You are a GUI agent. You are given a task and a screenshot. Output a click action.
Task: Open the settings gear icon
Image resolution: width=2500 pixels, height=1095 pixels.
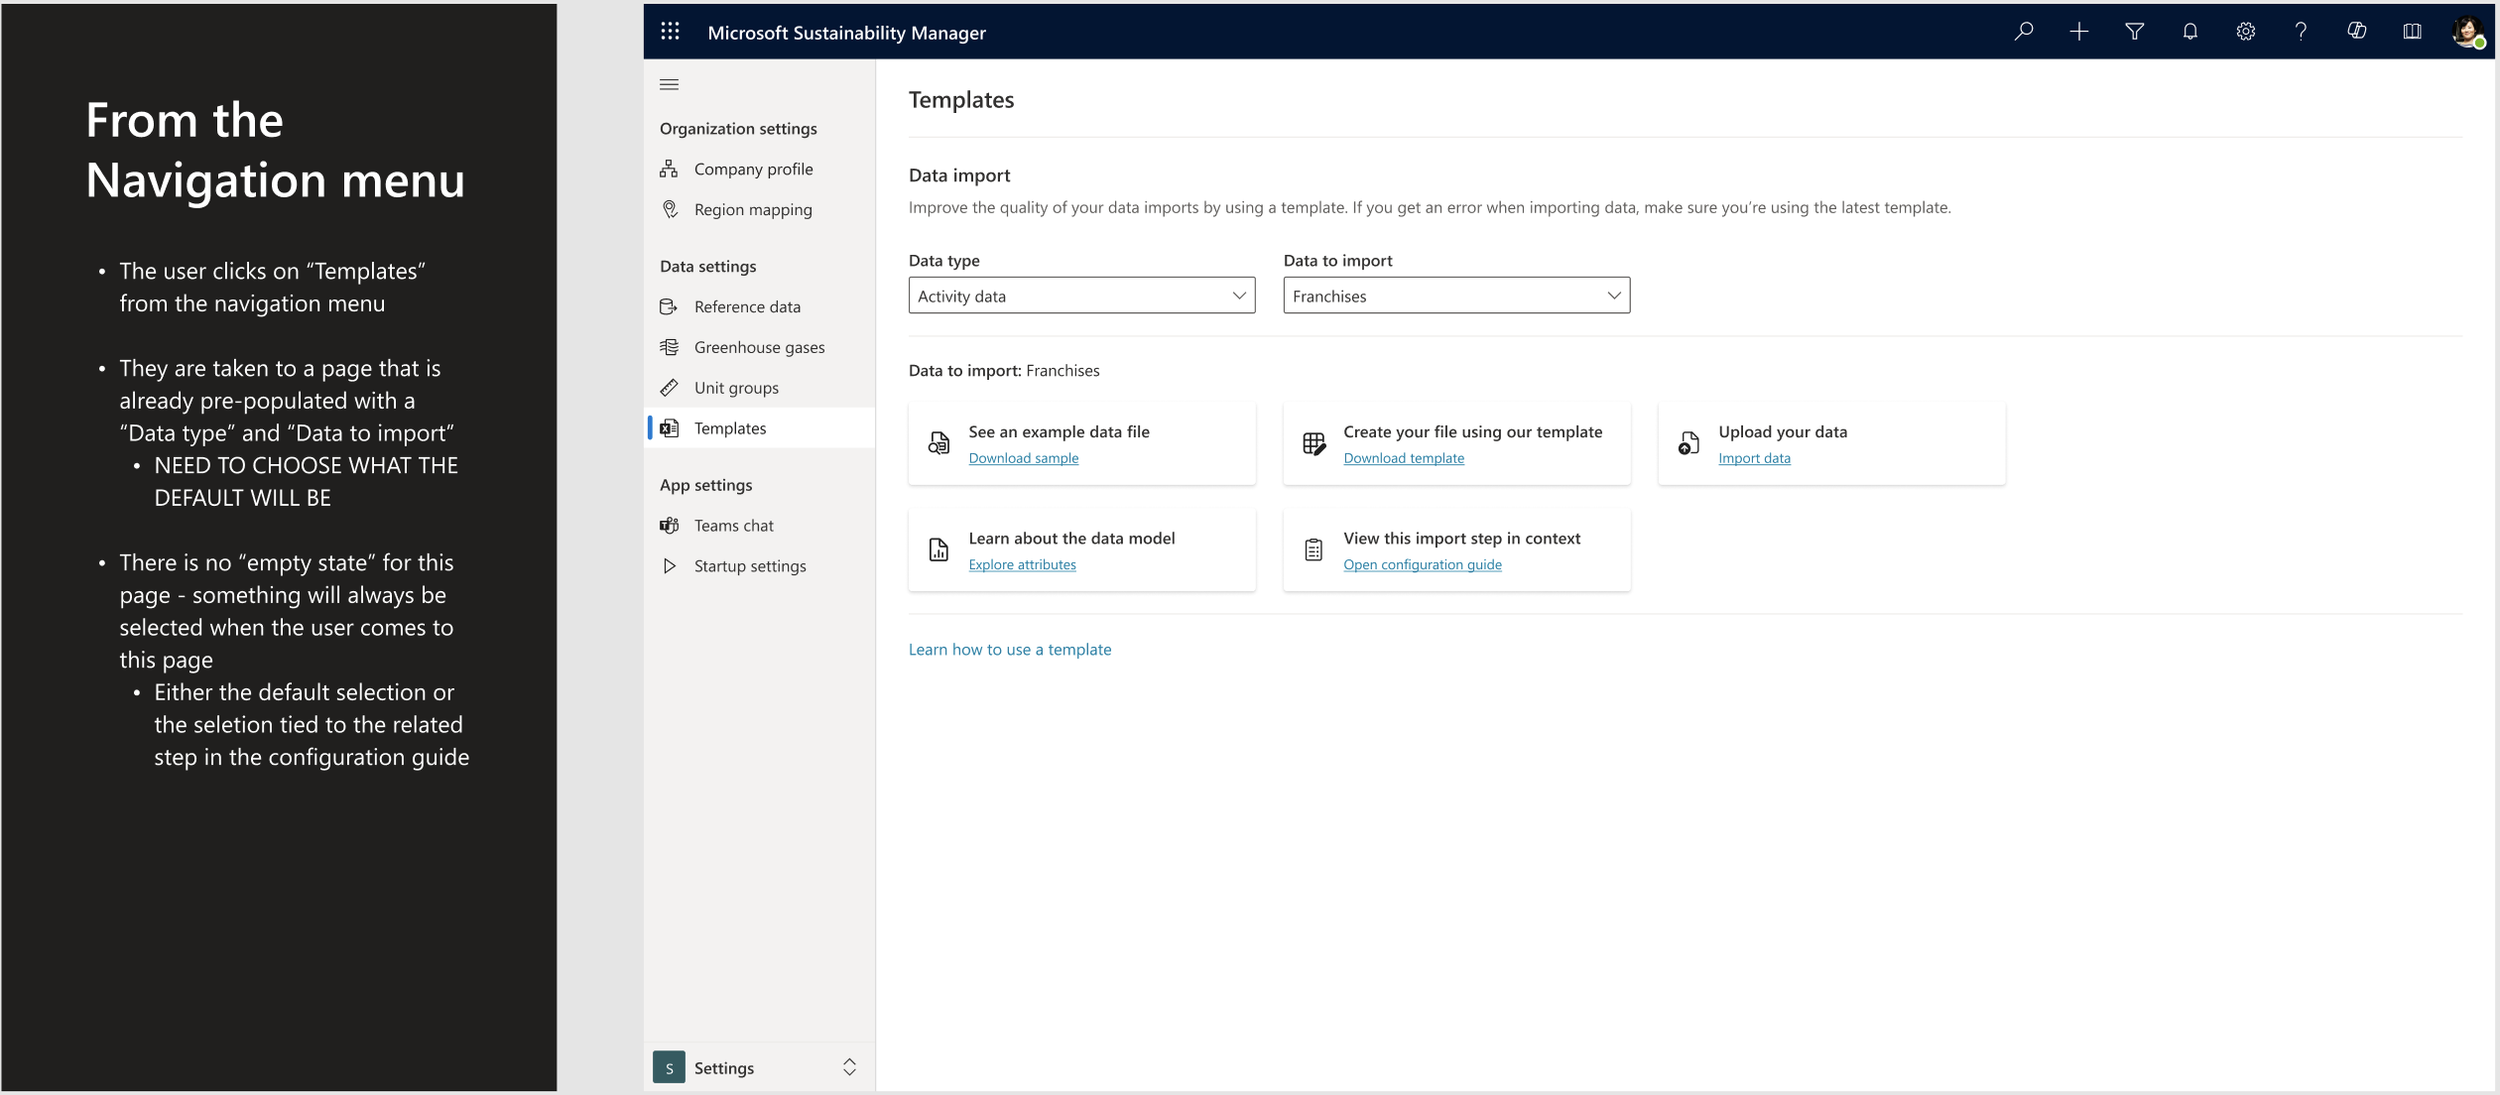(2245, 32)
